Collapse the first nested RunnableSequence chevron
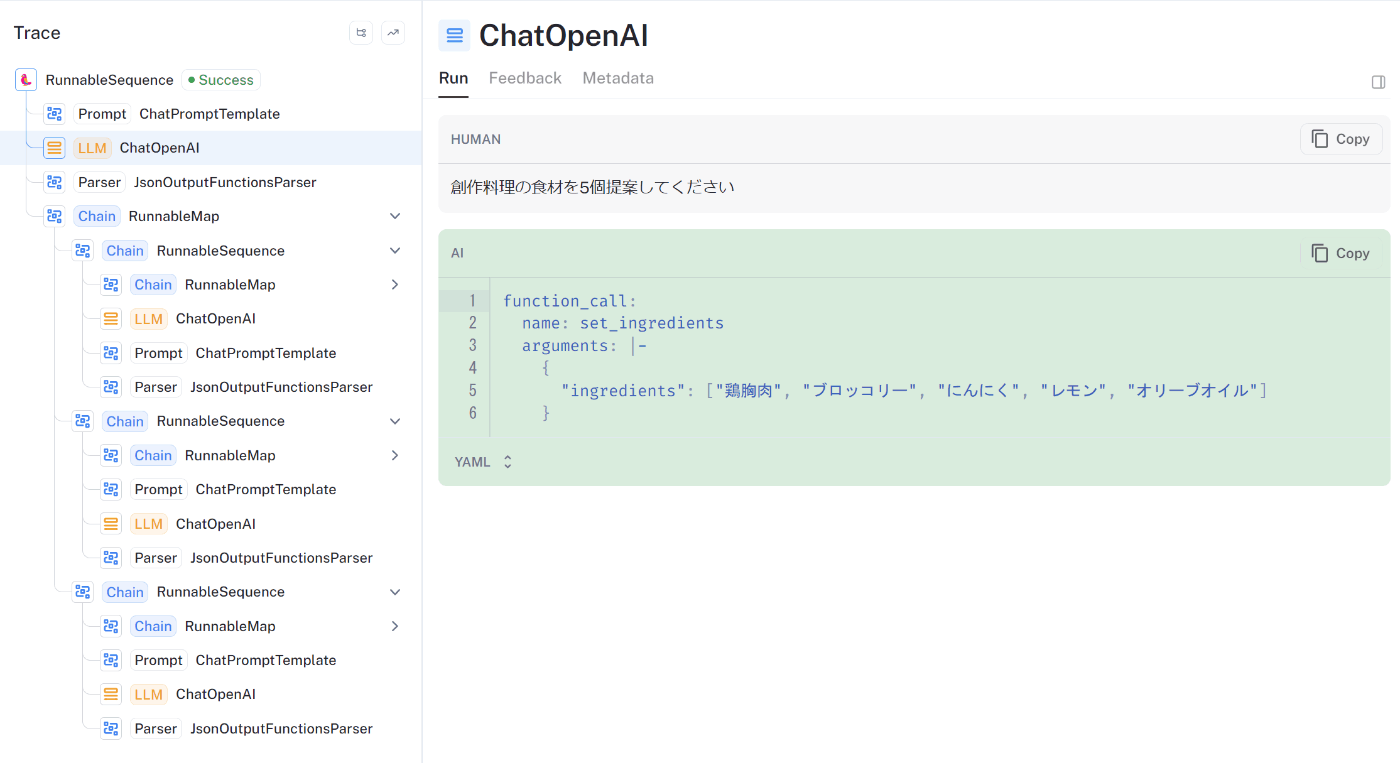This screenshot has height=763, width=1400. (395, 251)
